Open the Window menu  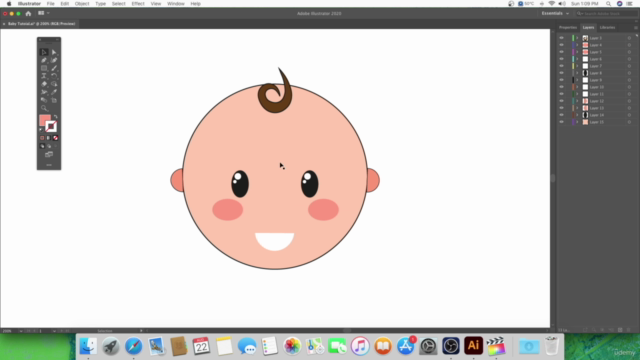[176, 4]
